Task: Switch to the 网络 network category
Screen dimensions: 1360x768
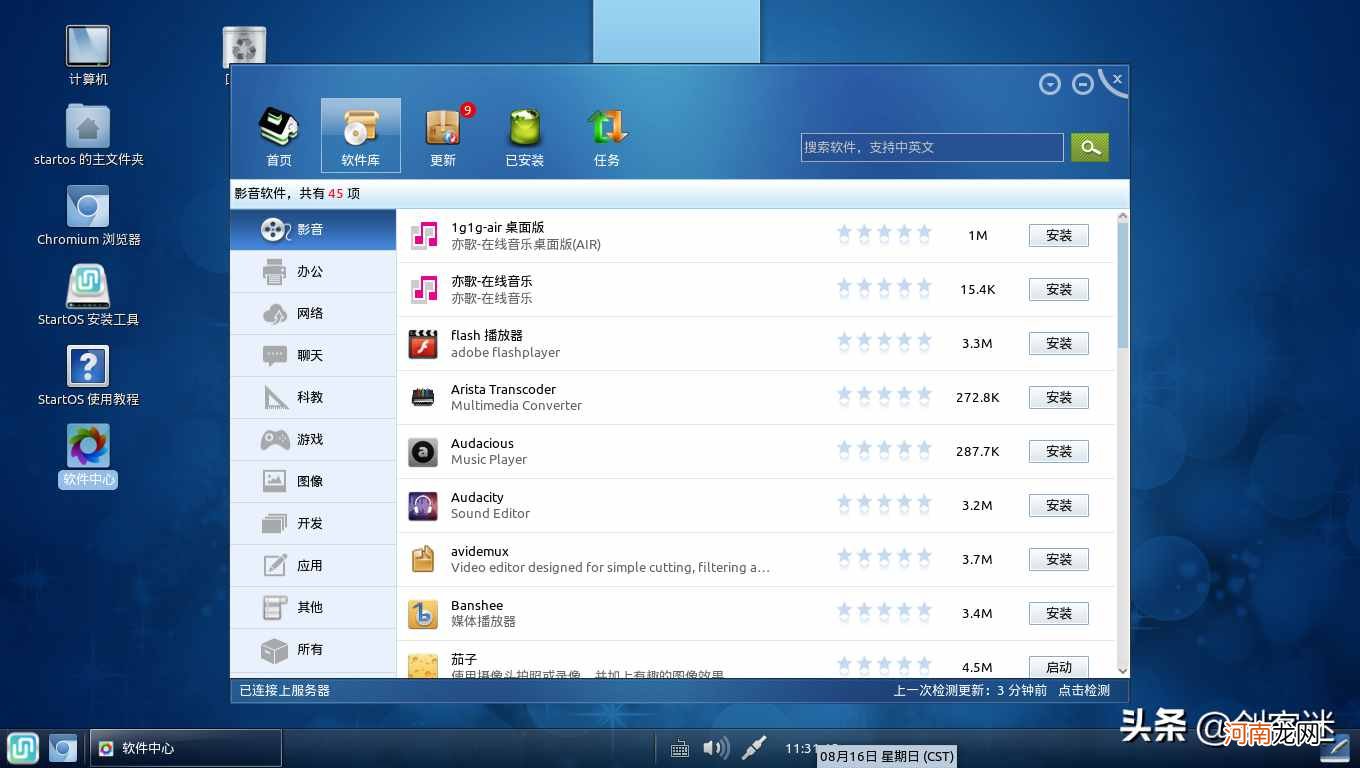Action: coord(310,313)
